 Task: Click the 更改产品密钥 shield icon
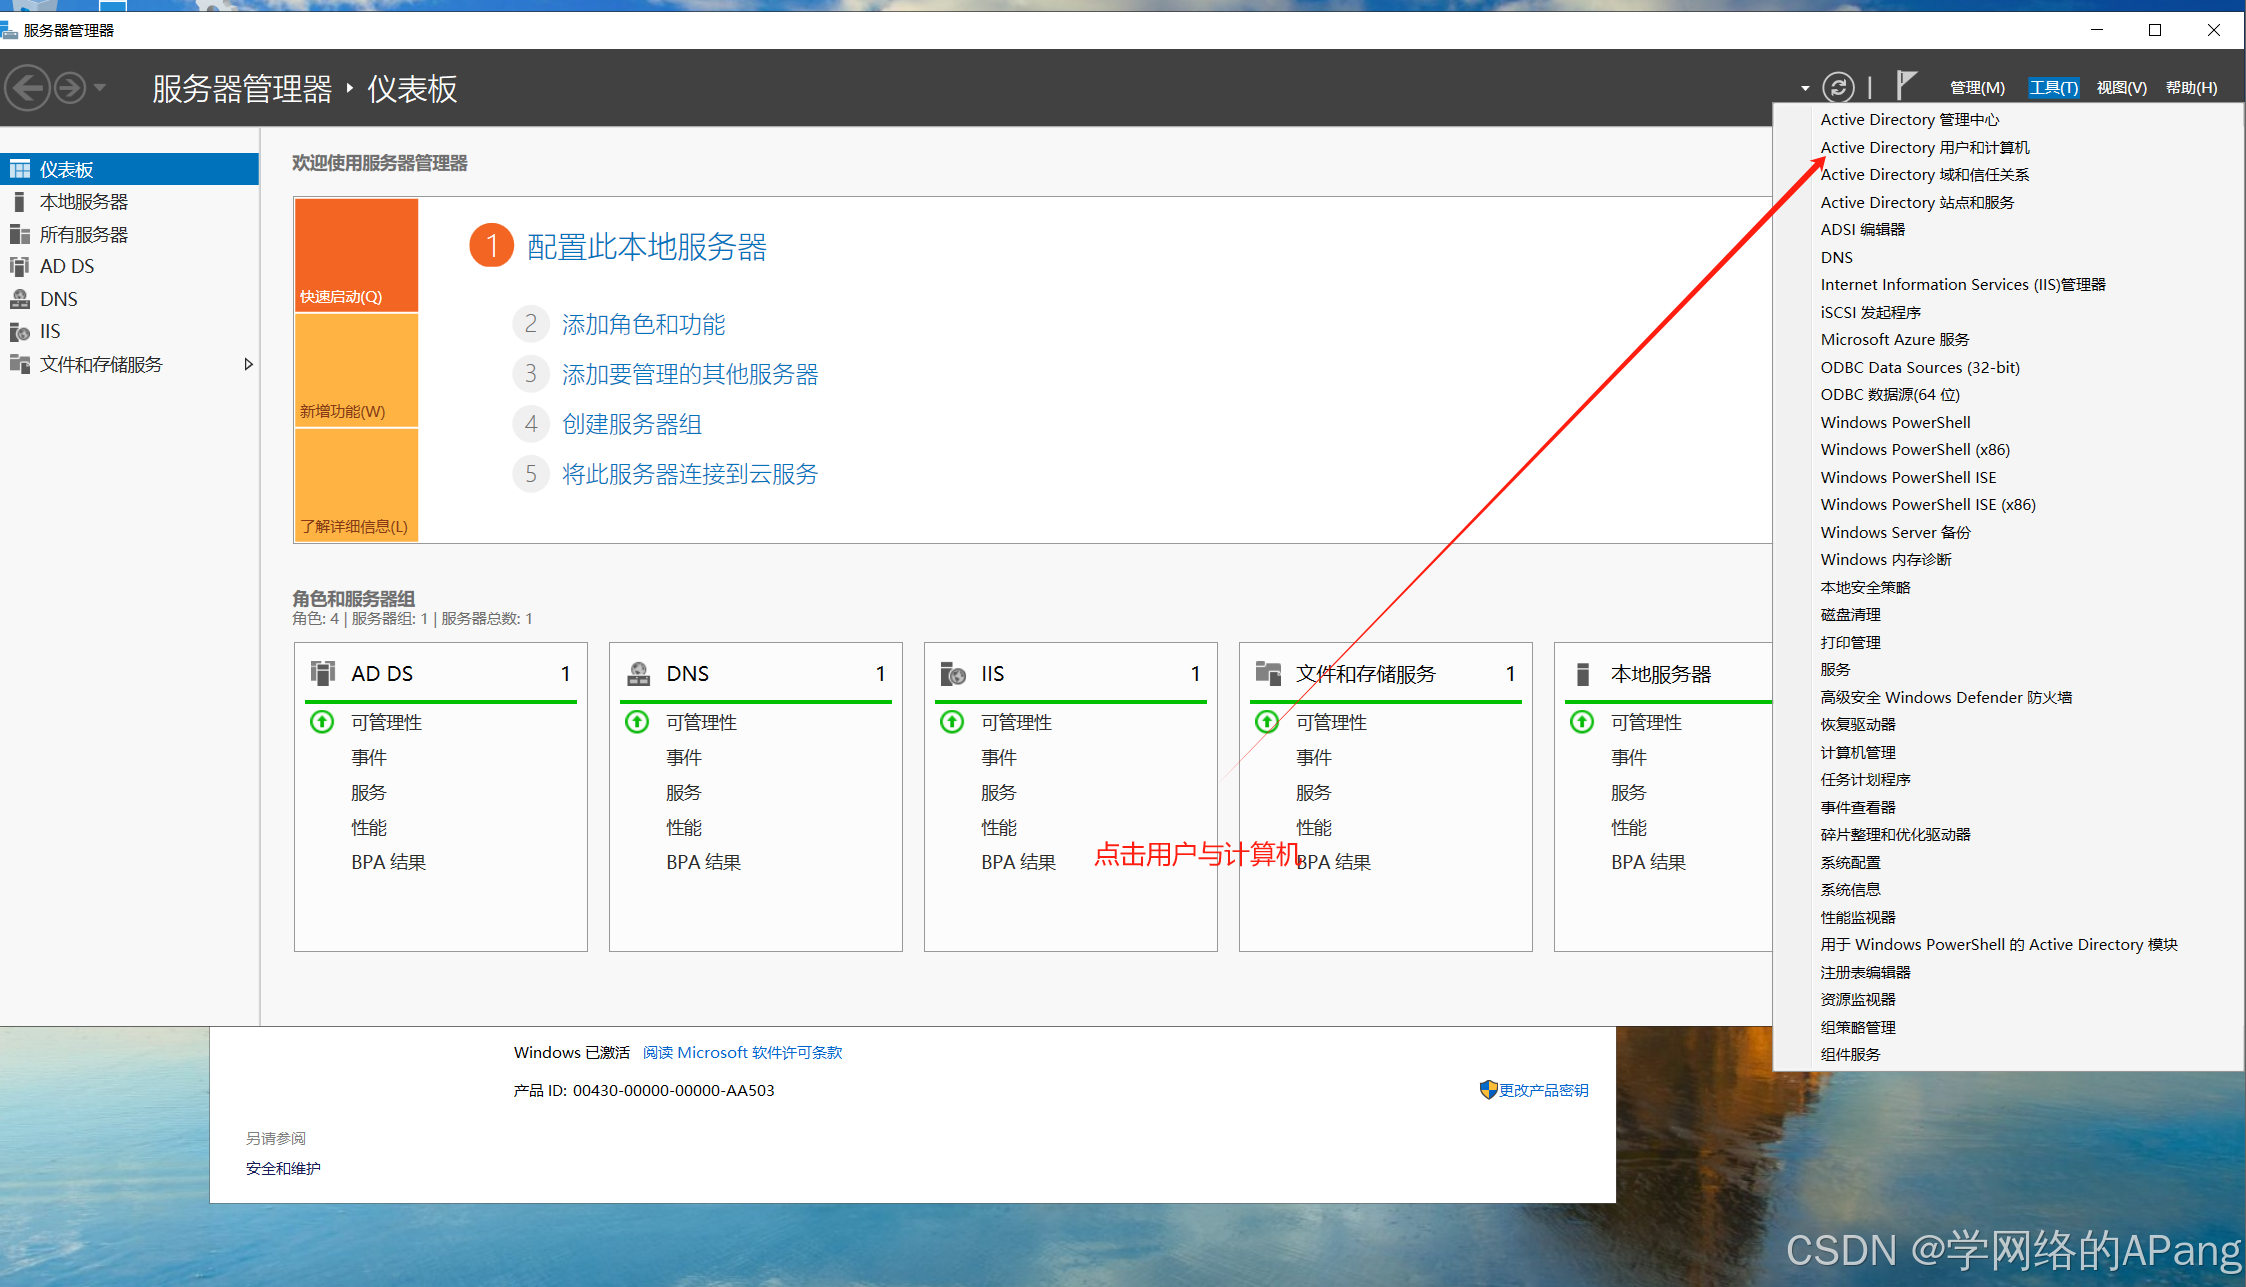coord(1488,1090)
